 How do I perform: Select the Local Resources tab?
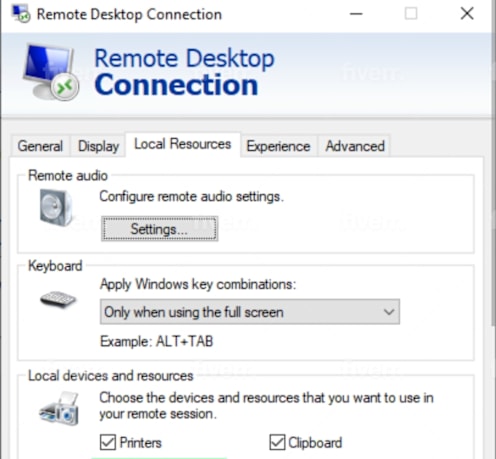[183, 144]
